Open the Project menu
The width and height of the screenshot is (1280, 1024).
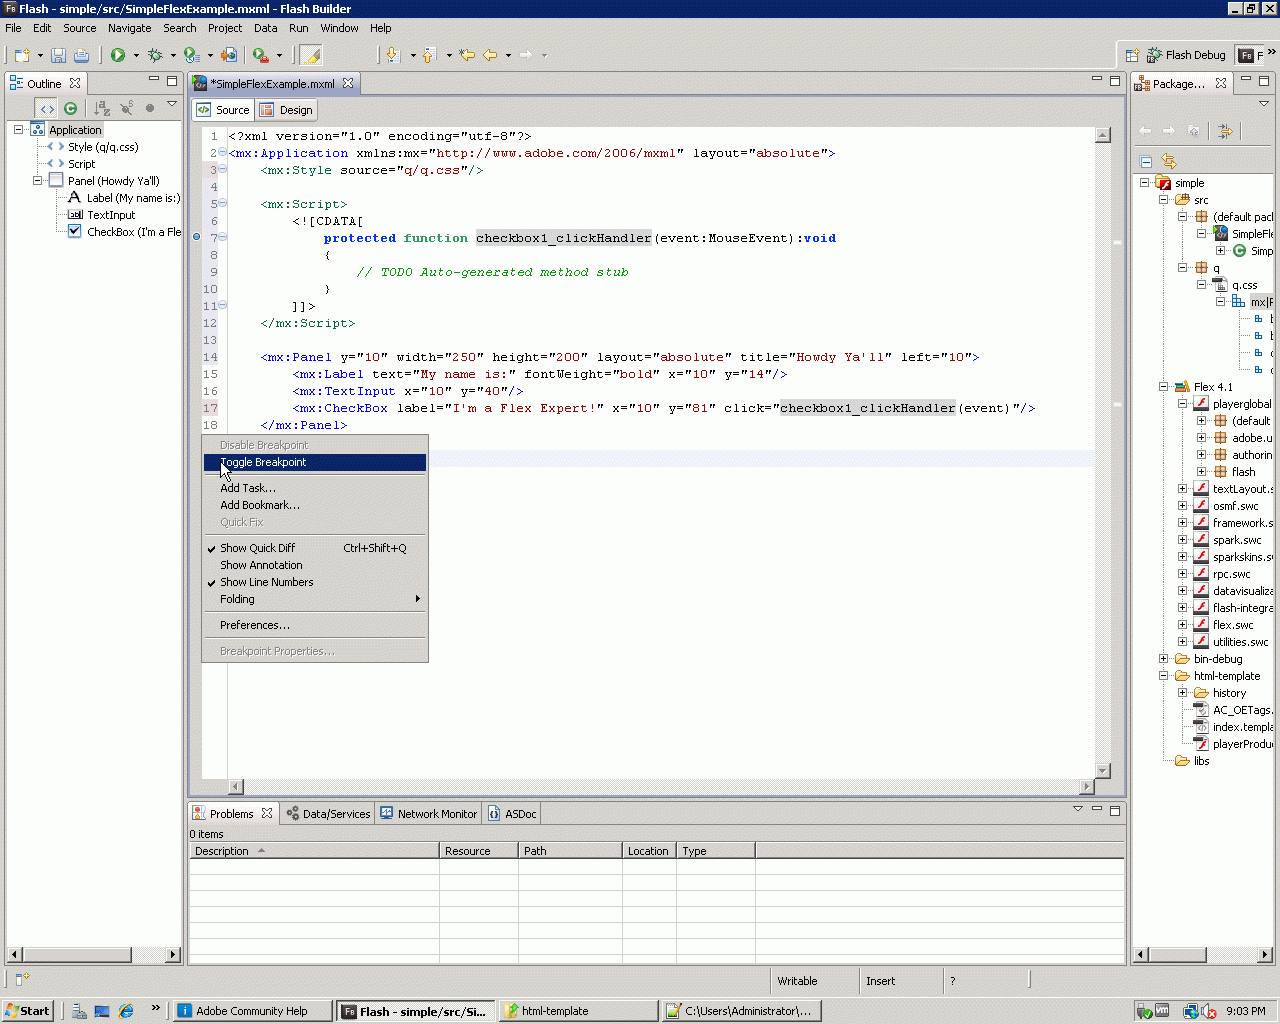point(225,28)
